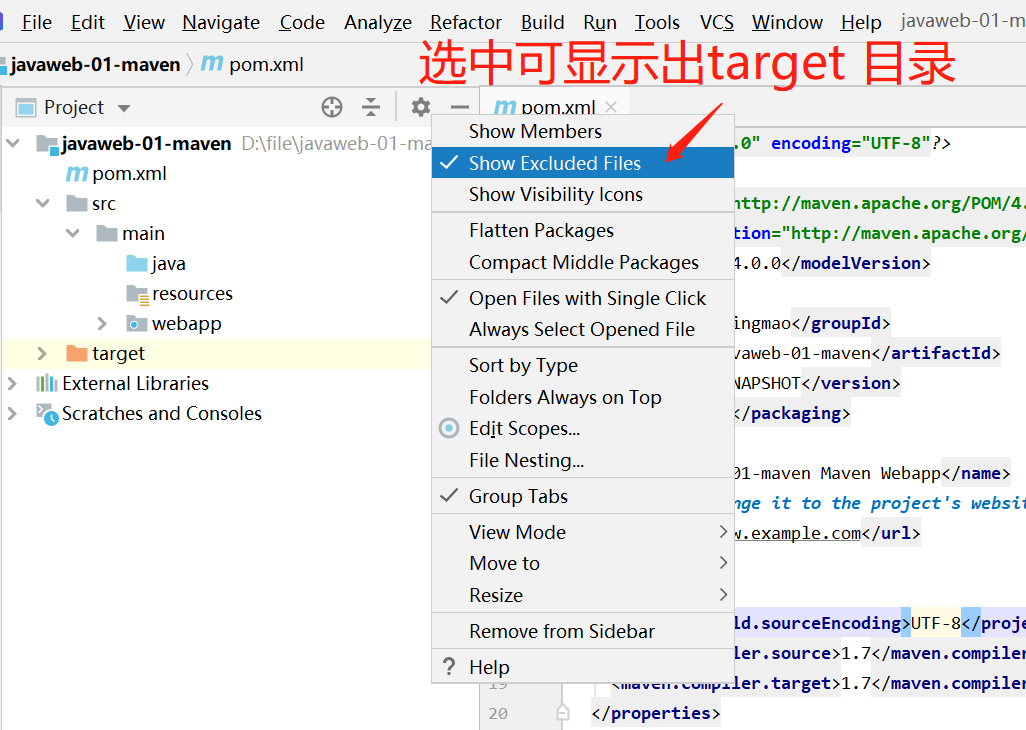1026x730 pixels.
Task: Click the blue java source folder icon
Action: (137, 263)
